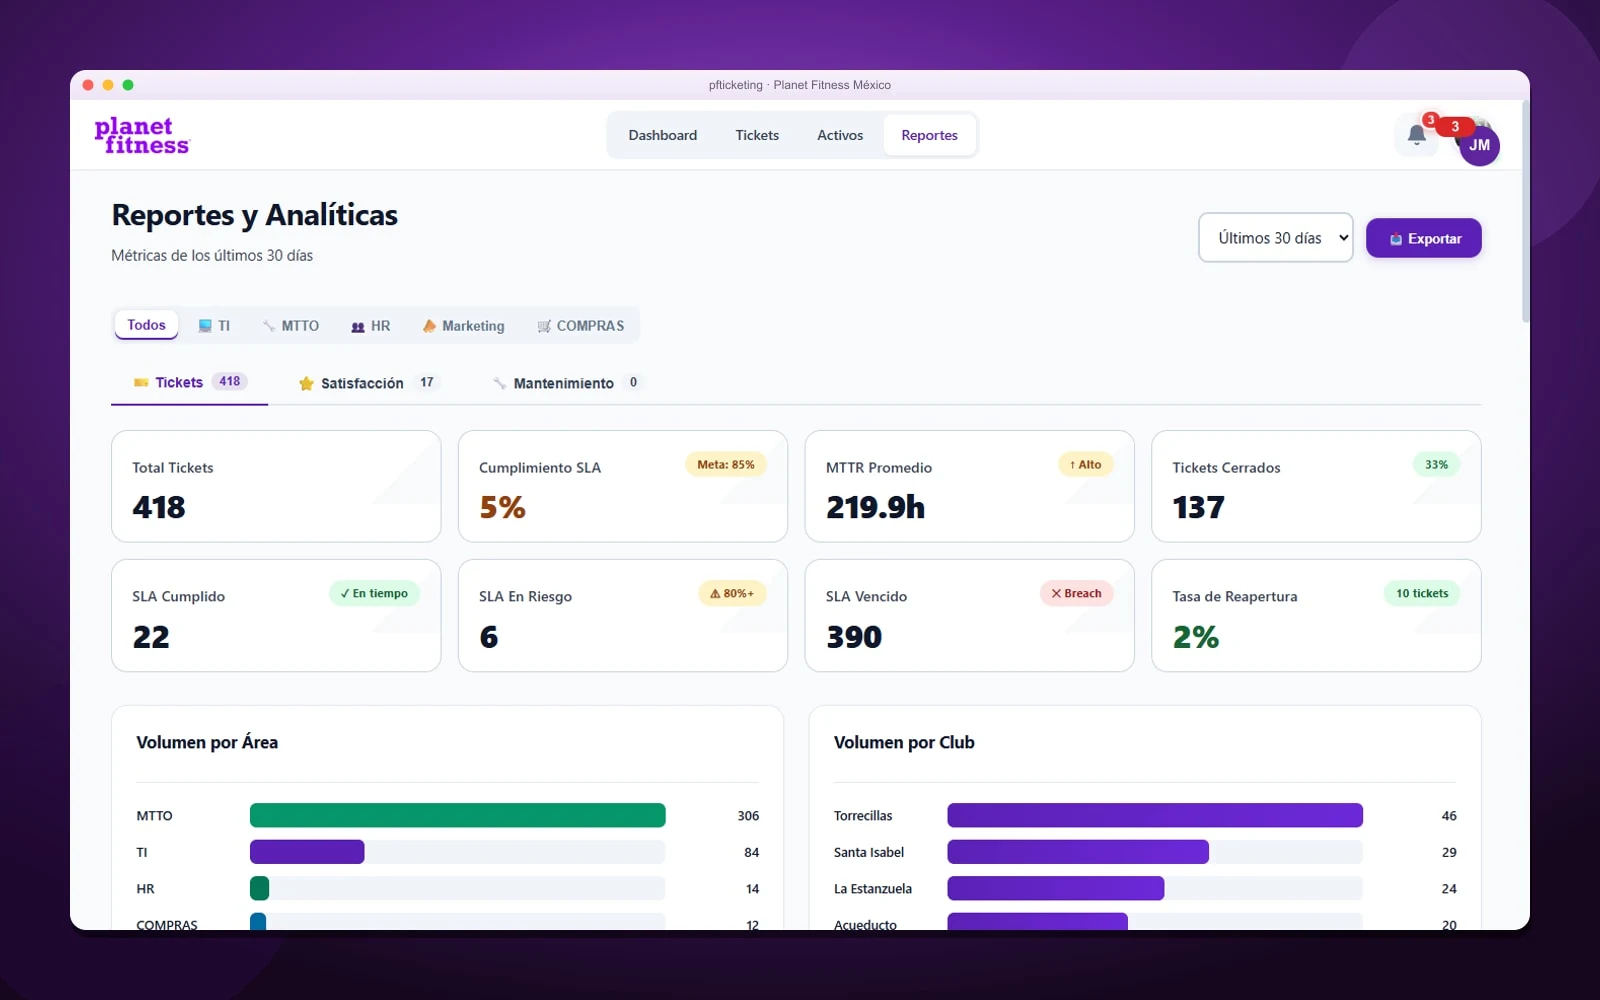Click the TI purple volume bar
Viewport: 1600px width, 1000px height.
coord(307,852)
